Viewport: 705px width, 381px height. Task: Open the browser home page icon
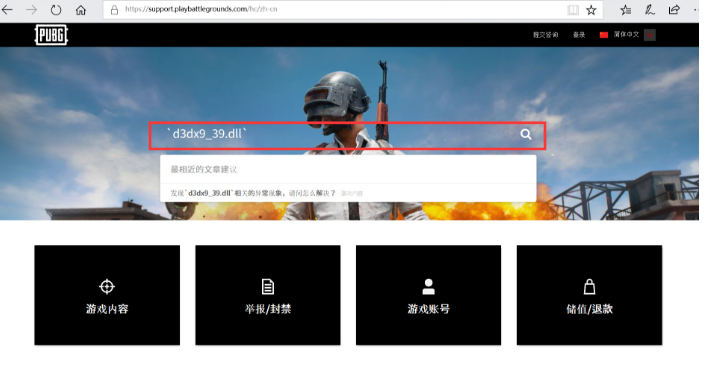coord(80,9)
